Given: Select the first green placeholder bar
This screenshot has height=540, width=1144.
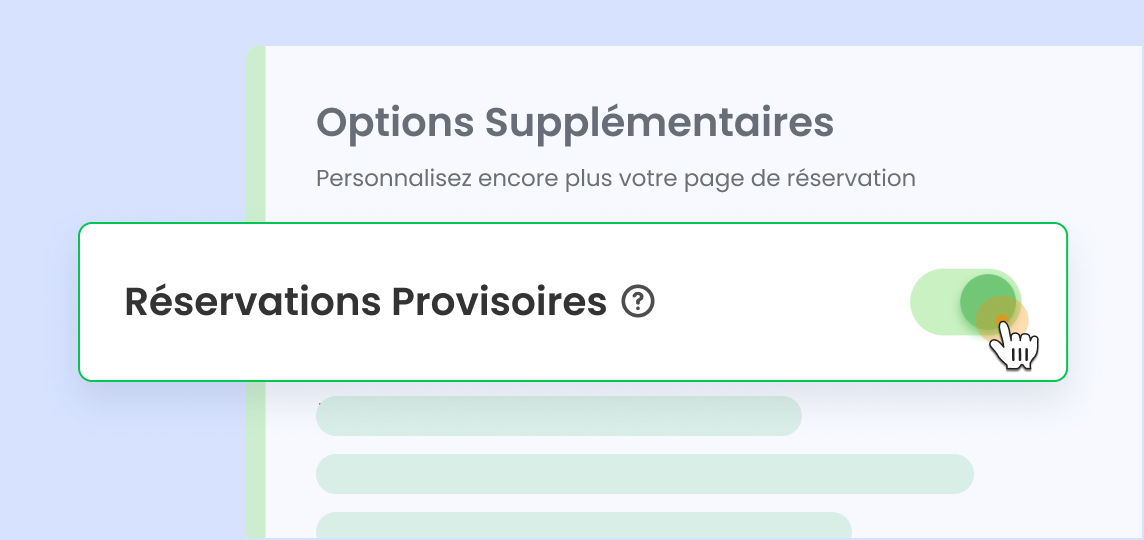Looking at the screenshot, I should click(x=558, y=416).
